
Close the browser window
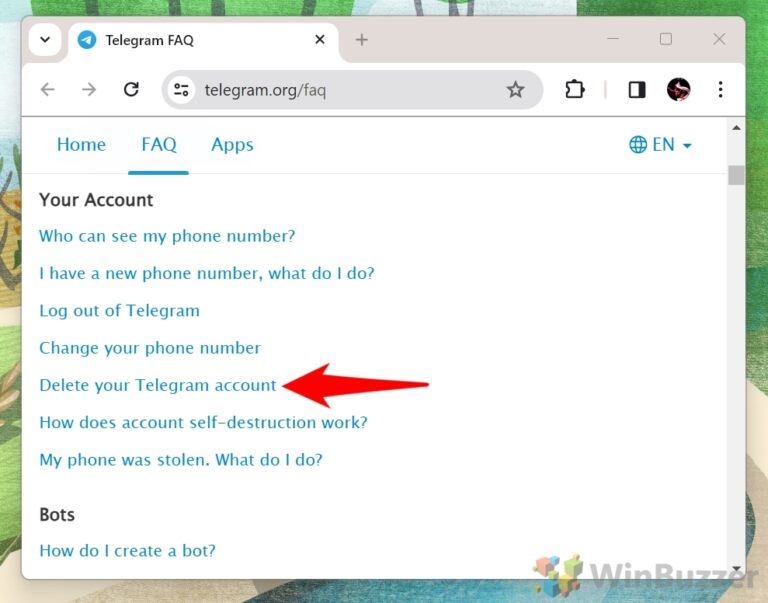(719, 39)
